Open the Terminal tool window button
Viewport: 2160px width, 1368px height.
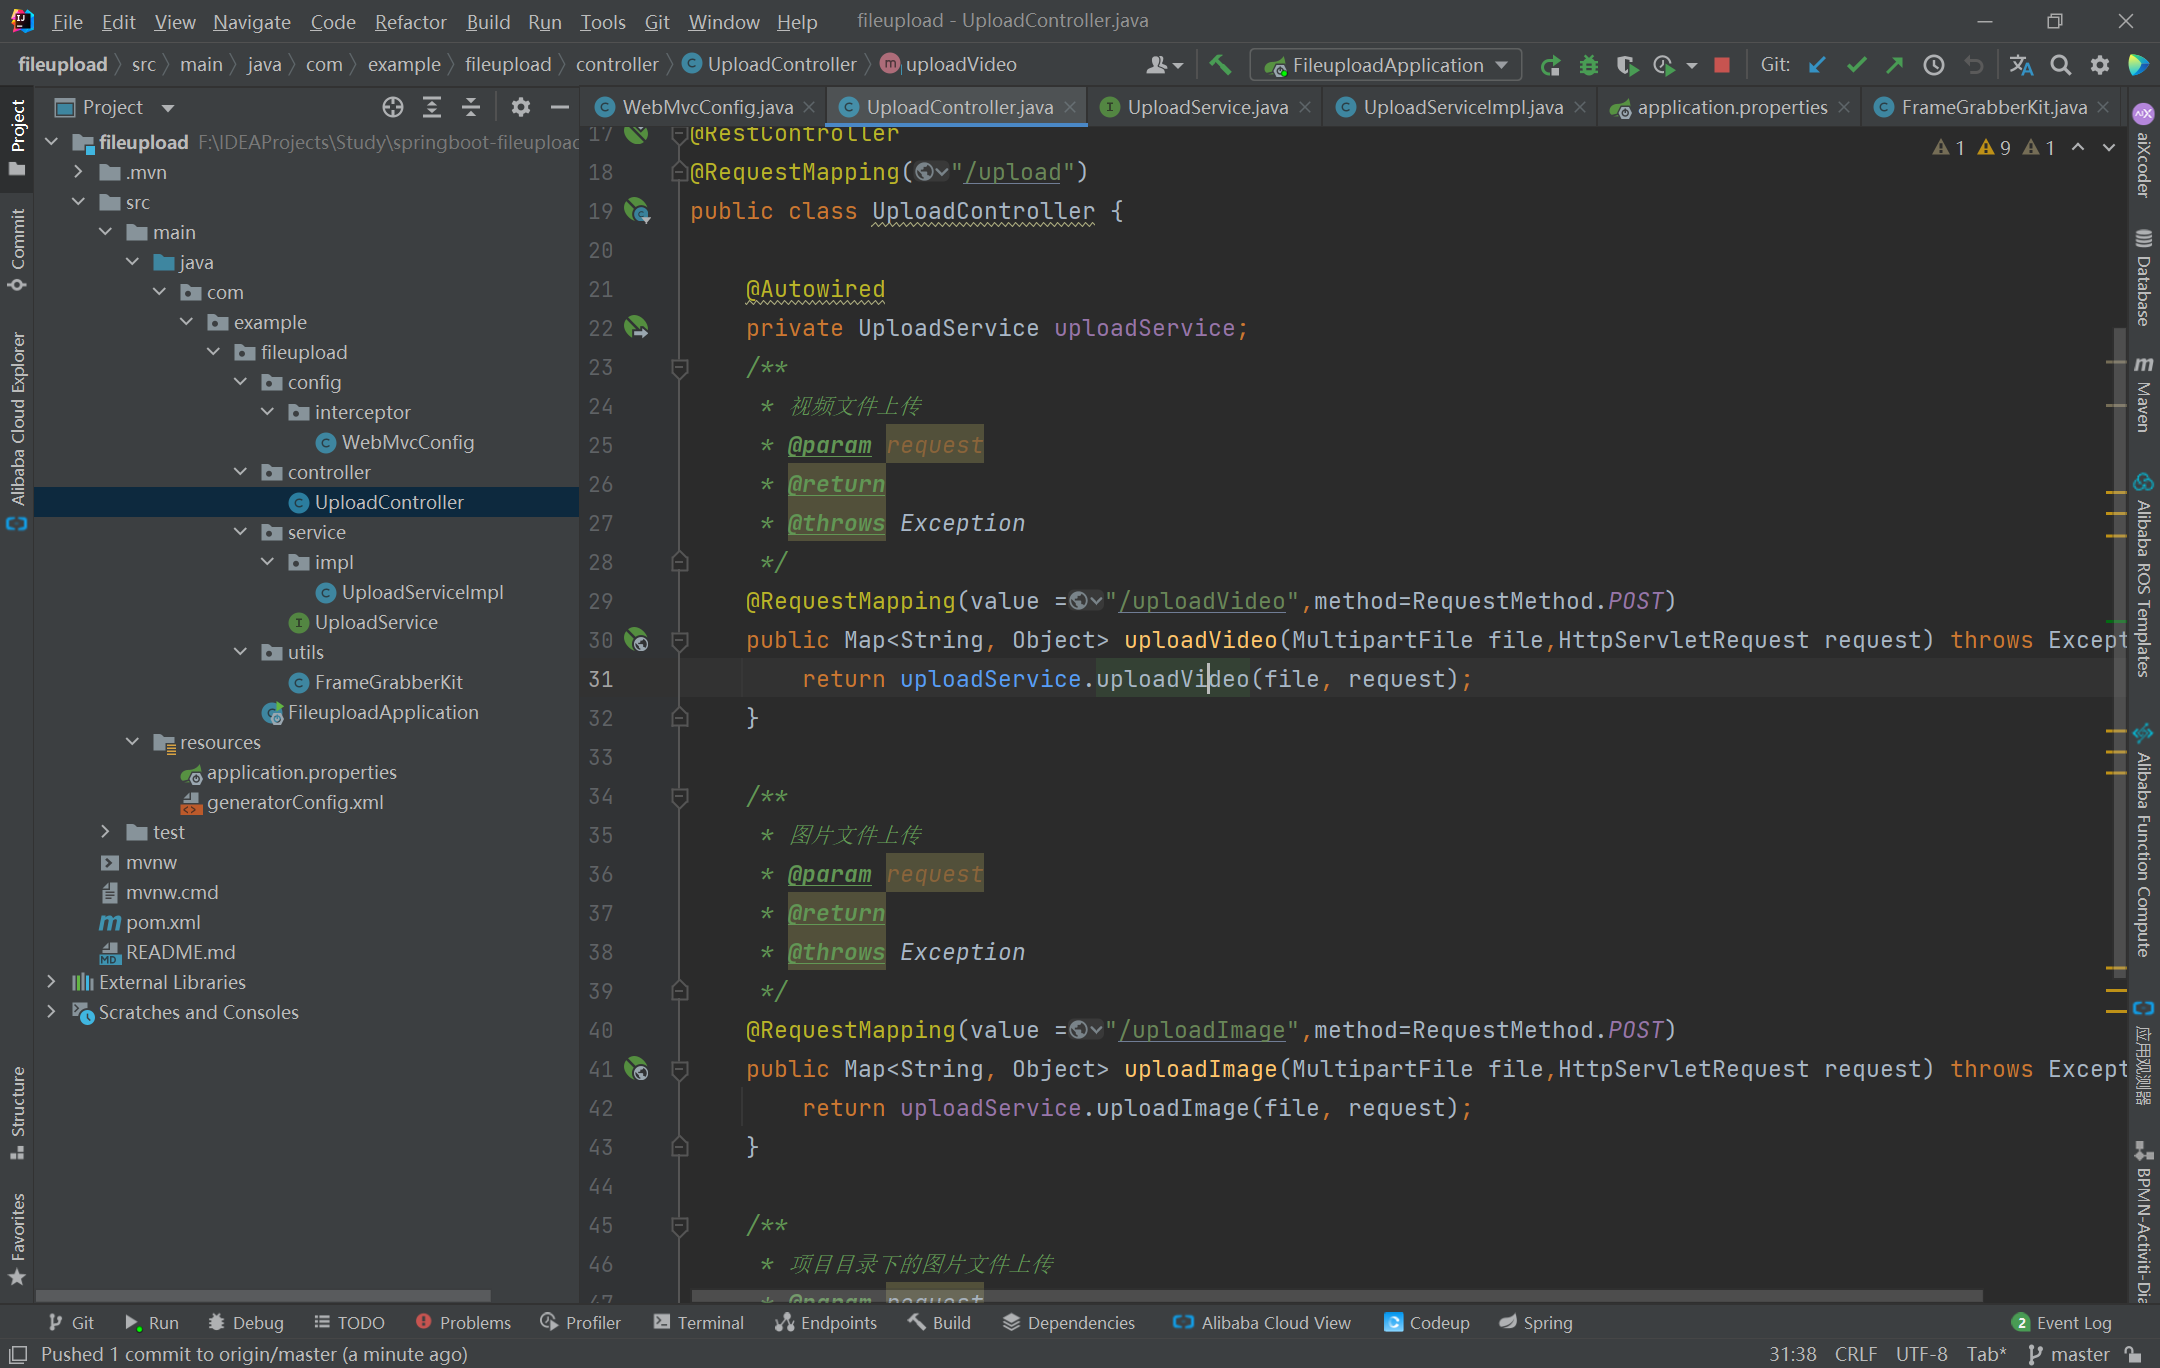pyautogui.click(x=698, y=1322)
